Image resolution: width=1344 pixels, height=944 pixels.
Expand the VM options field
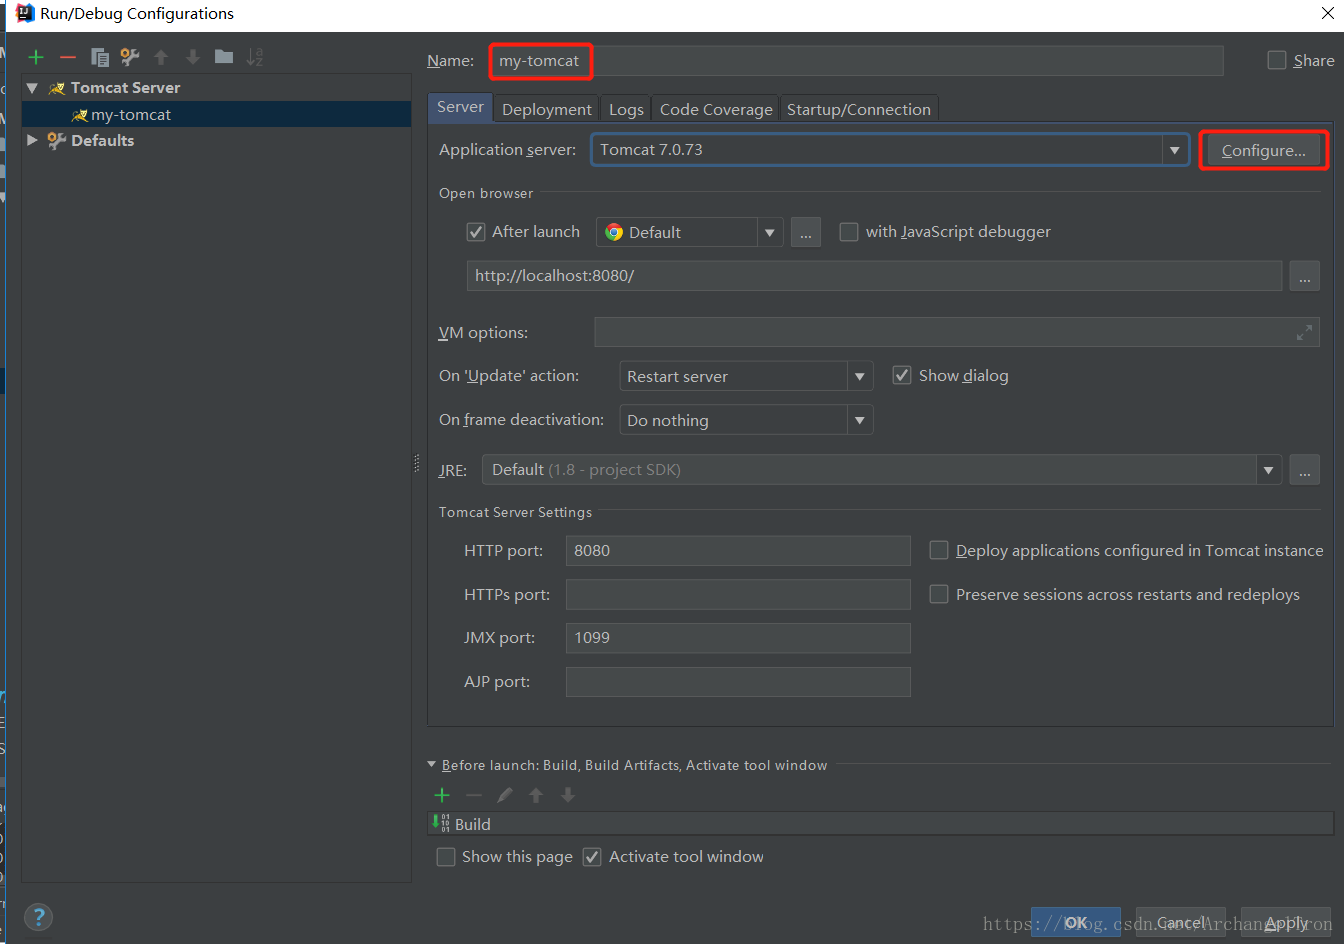click(1304, 333)
